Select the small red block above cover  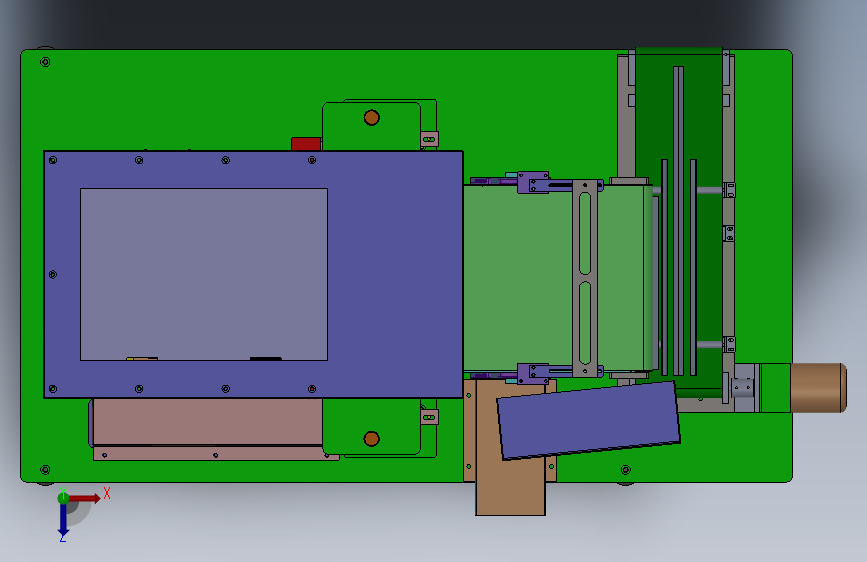point(306,144)
